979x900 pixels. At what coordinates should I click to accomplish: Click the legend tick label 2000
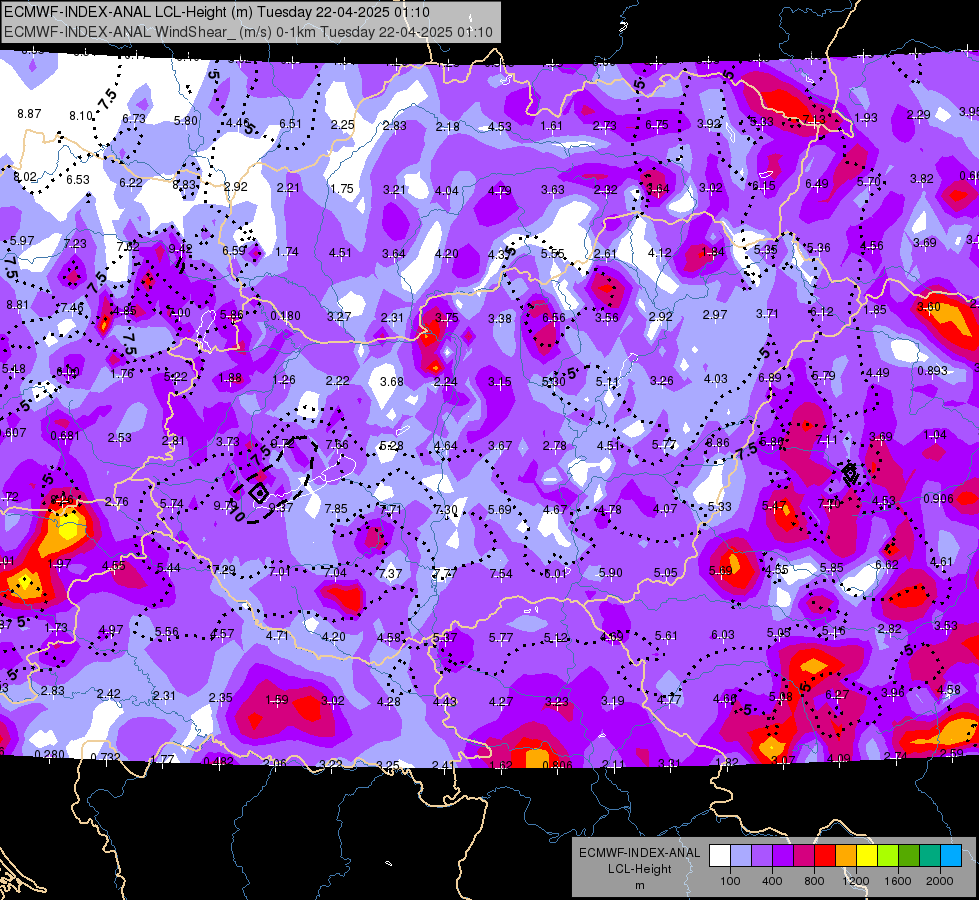[940, 881]
